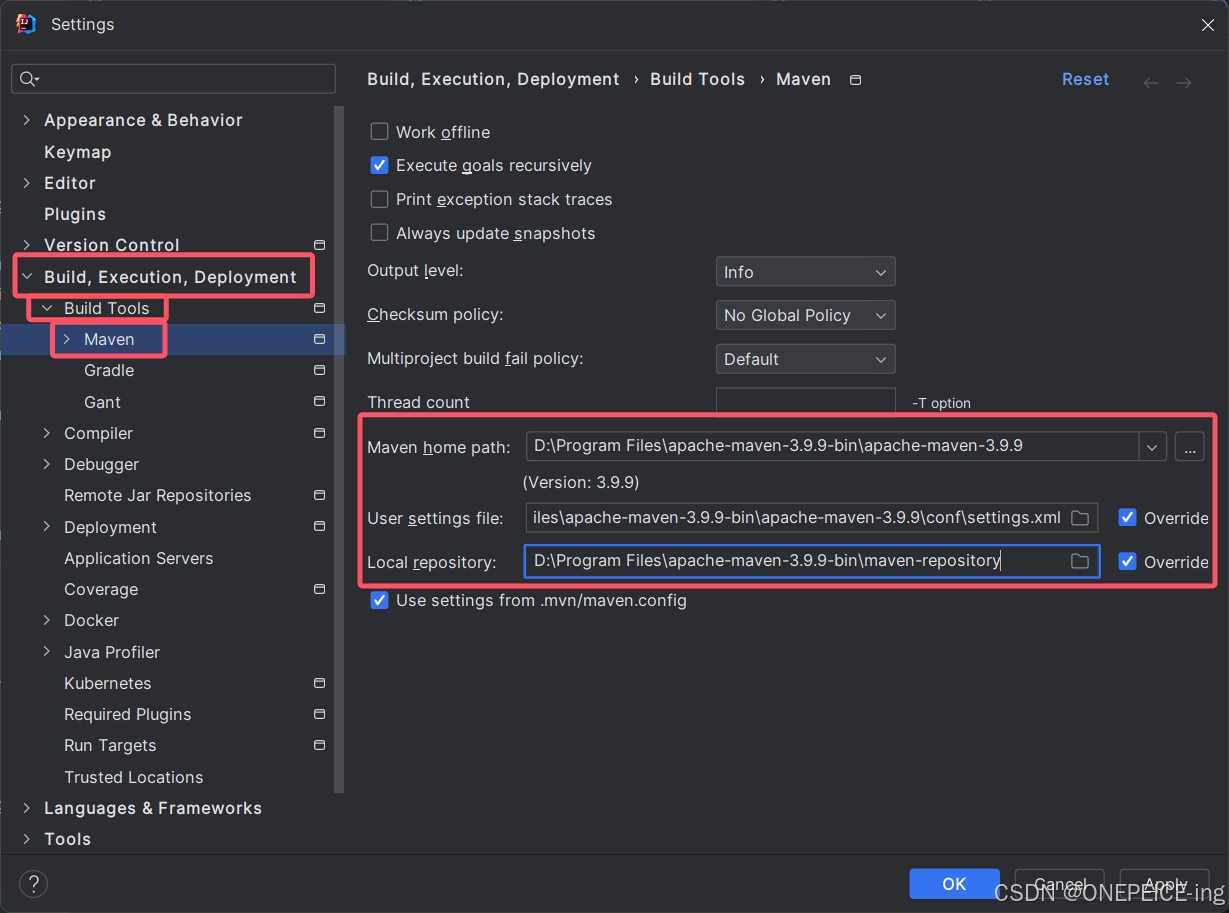This screenshot has height=913, width=1229.
Task: Navigate forward with the right arrow icon
Action: [x=1184, y=83]
